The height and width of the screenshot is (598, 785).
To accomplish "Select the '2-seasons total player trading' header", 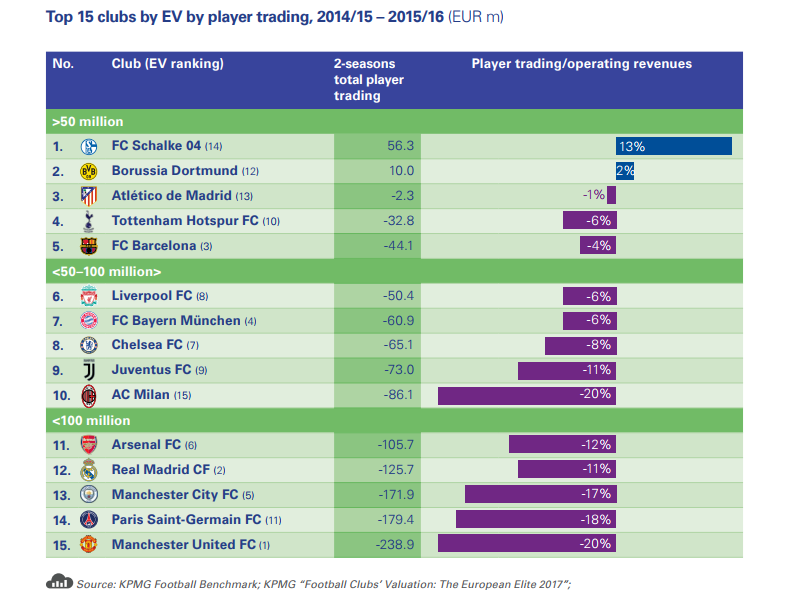I will click(369, 80).
